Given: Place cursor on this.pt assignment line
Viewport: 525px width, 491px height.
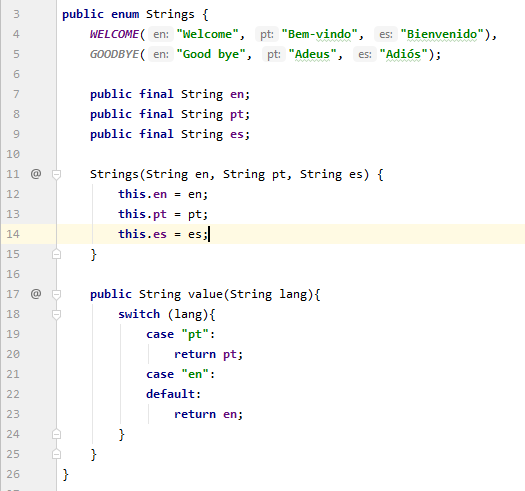Looking at the screenshot, I should click(x=163, y=214).
